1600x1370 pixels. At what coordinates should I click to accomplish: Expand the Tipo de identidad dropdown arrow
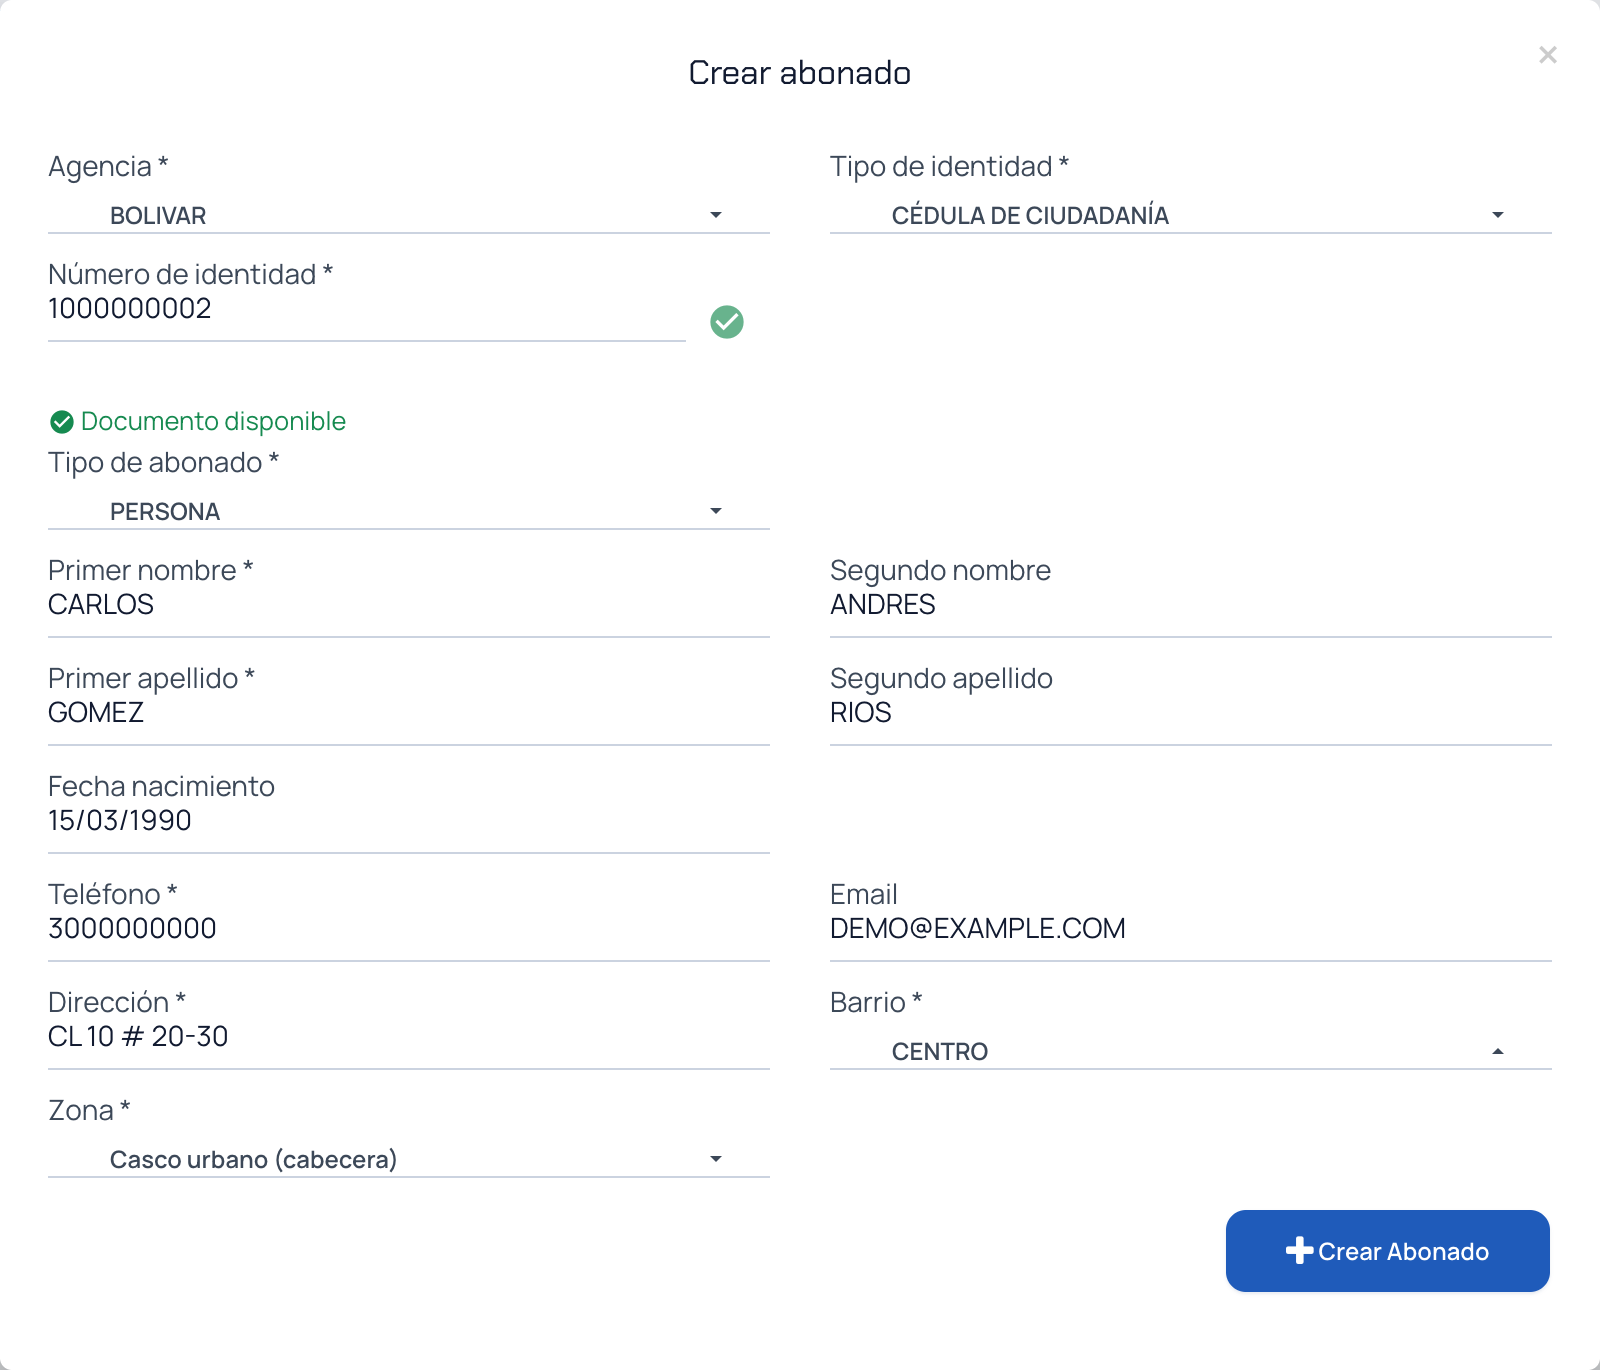1498,215
